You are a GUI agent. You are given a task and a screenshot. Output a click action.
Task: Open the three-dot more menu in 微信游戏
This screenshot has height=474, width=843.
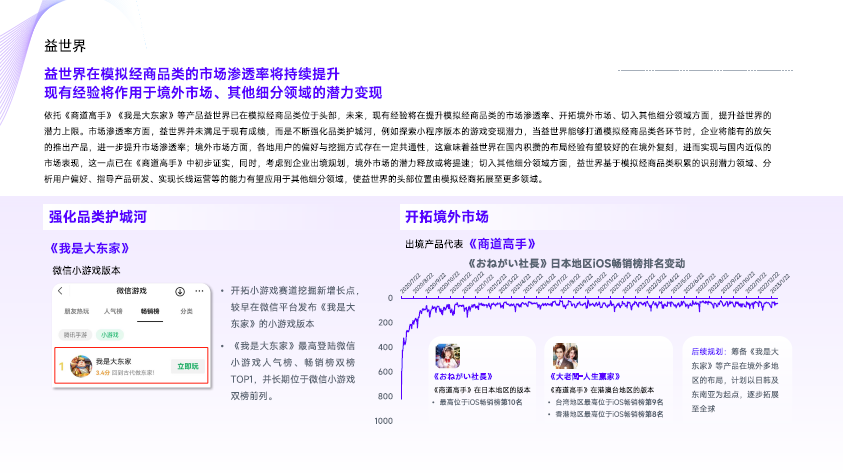[x=199, y=291]
